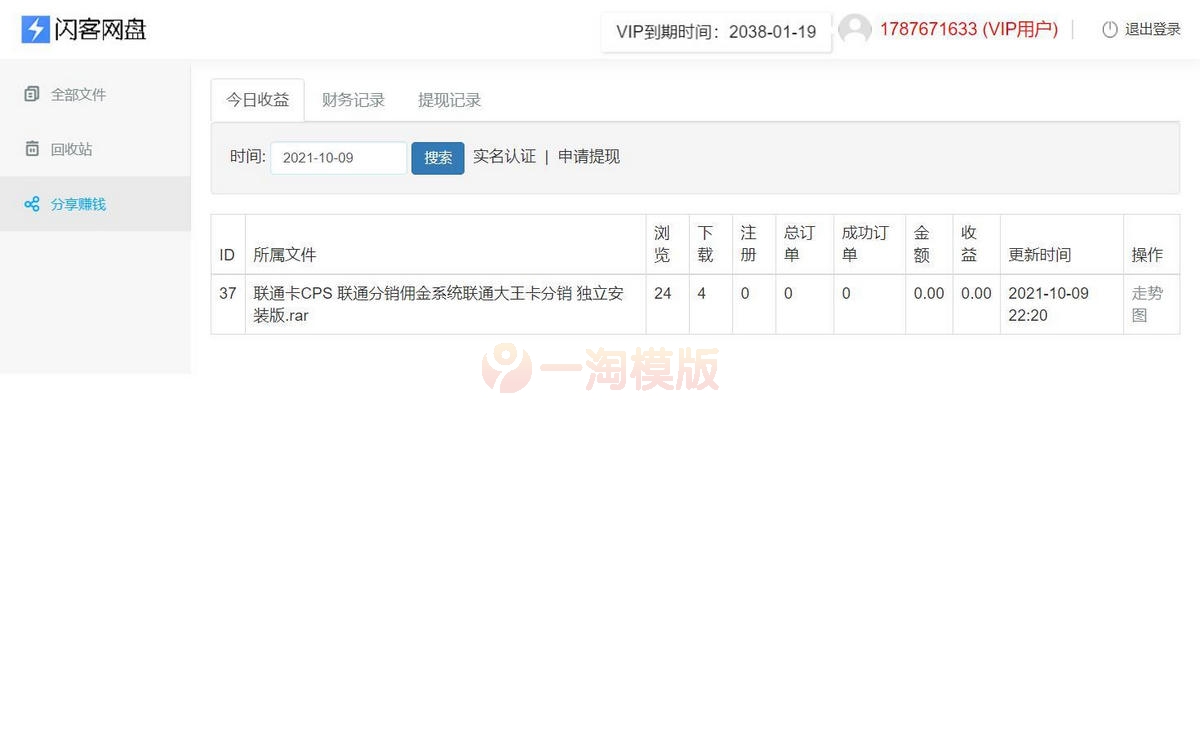Open the 回收站 trash icon in sidebar
This screenshot has width=1200, height=737.
31,149
